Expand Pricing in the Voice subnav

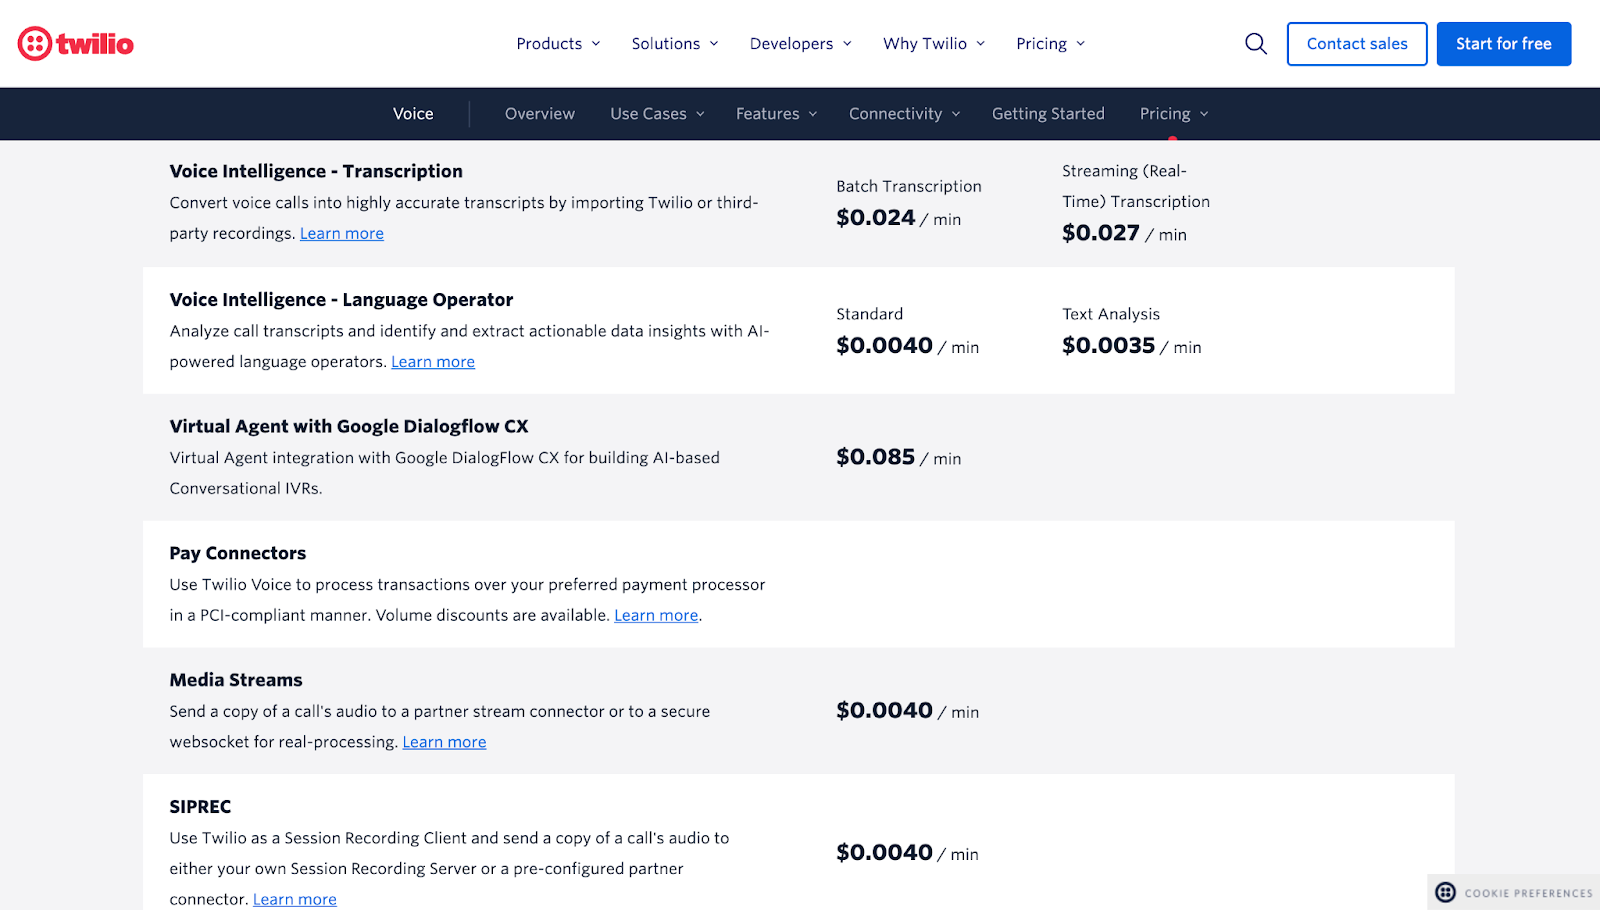pyautogui.click(x=1174, y=114)
